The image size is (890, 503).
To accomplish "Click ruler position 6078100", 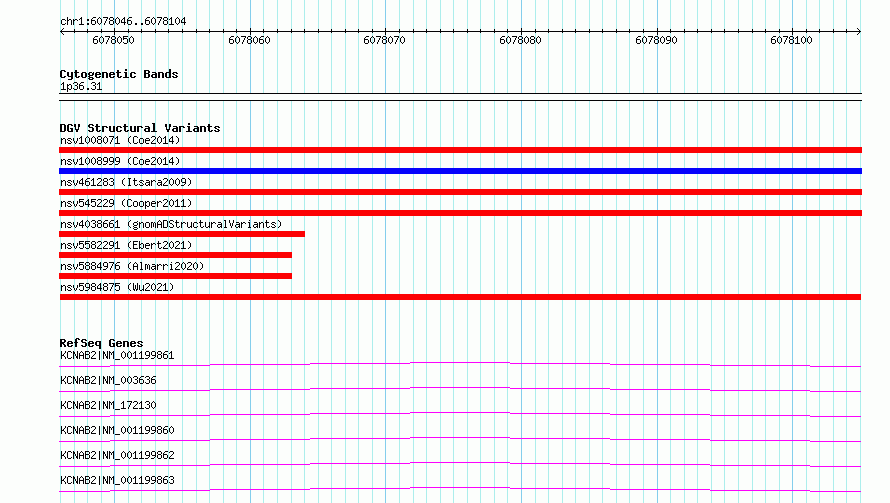I will [x=792, y=40].
